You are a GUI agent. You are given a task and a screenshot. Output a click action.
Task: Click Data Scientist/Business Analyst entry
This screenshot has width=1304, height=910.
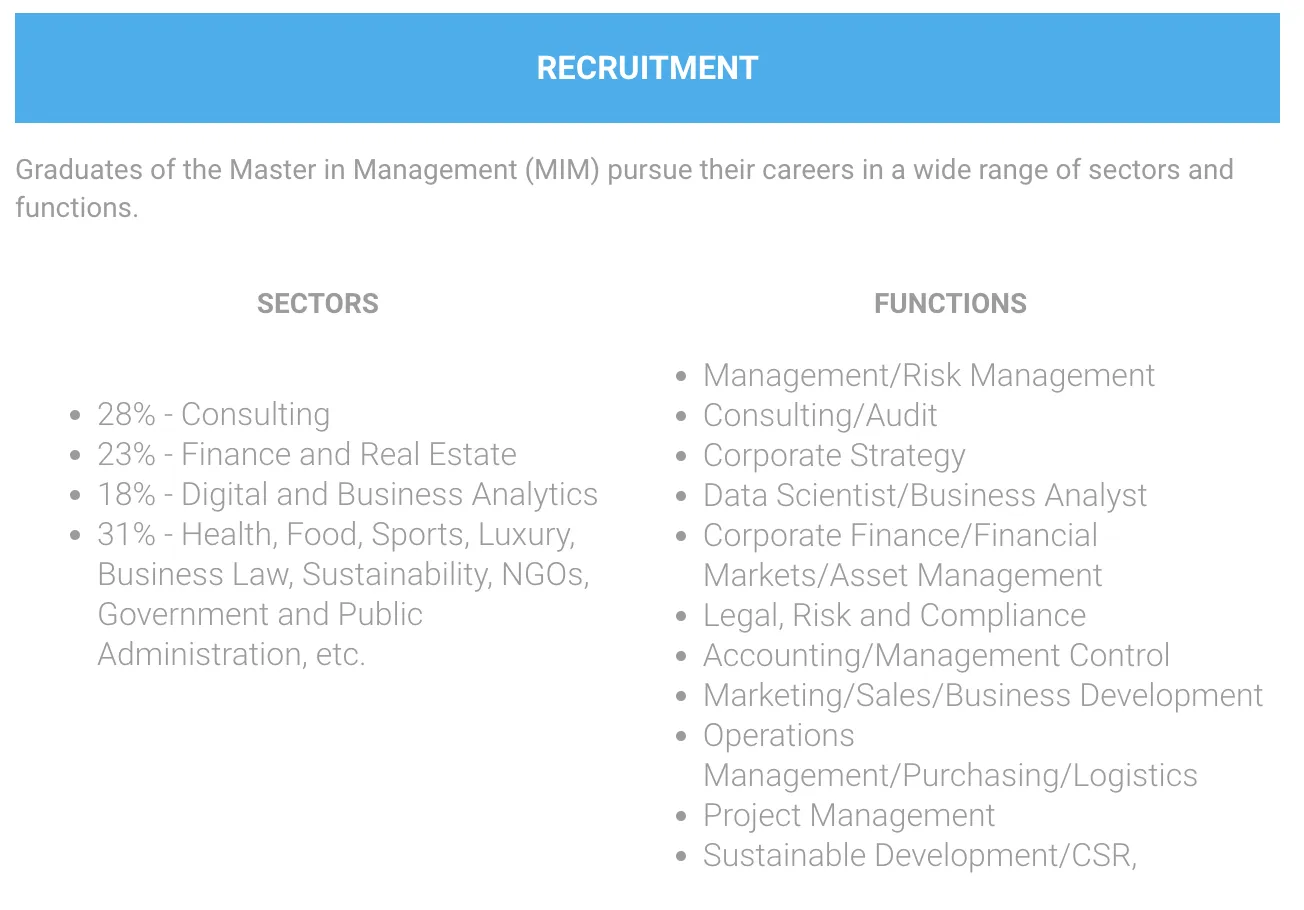[x=924, y=495]
